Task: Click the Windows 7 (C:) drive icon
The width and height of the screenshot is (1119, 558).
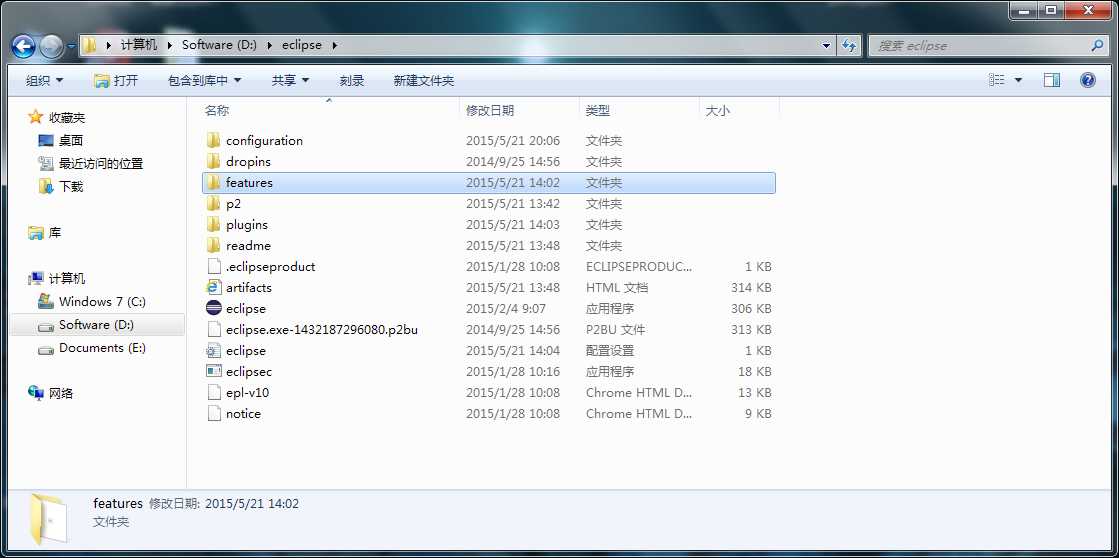Action: 46,301
